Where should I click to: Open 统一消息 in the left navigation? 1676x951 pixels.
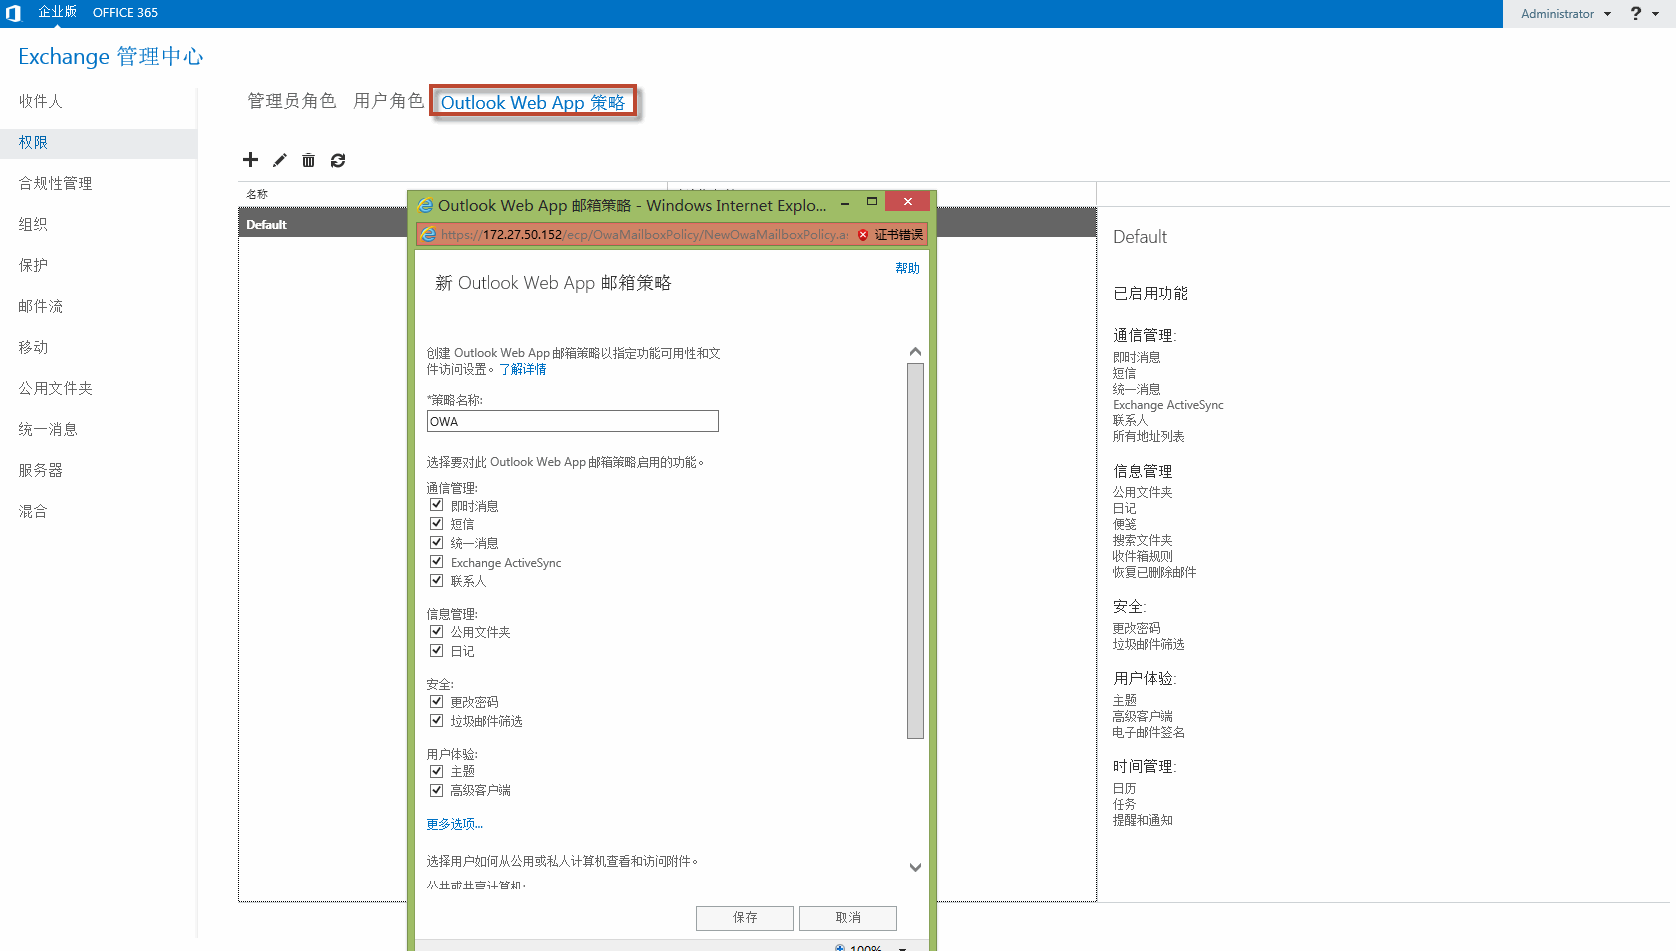[48, 429]
